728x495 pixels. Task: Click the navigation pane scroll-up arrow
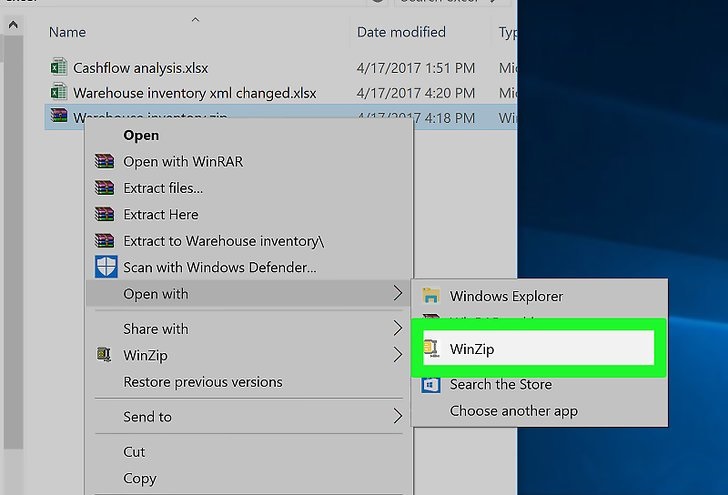[x=13, y=24]
